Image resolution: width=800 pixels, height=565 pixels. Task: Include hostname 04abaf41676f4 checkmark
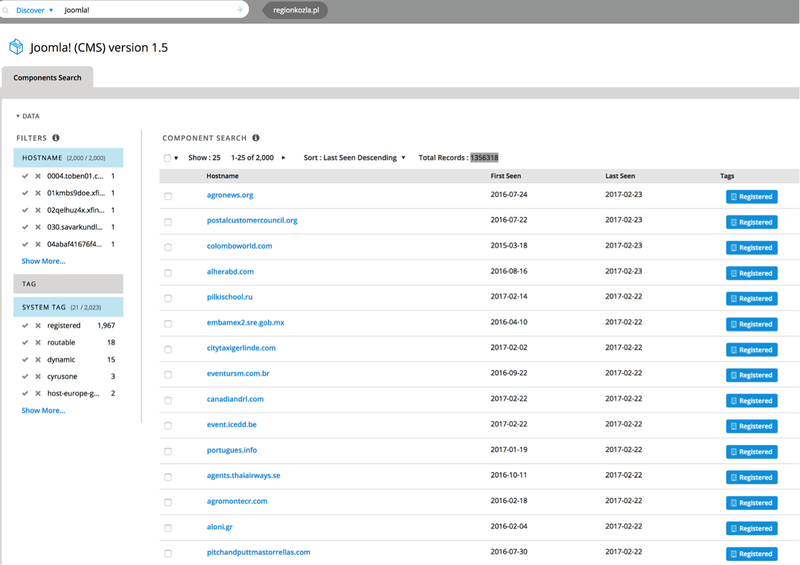(25, 244)
